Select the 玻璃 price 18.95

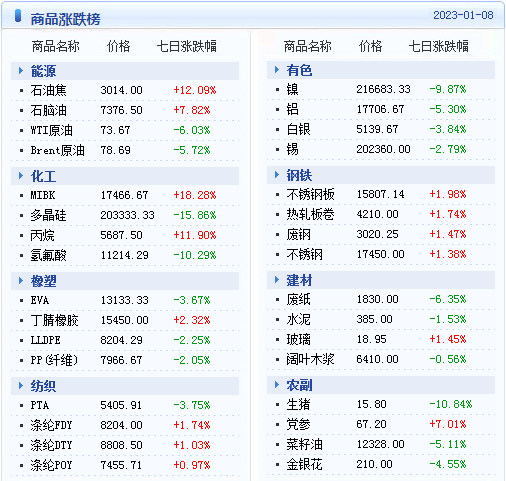coord(371,339)
